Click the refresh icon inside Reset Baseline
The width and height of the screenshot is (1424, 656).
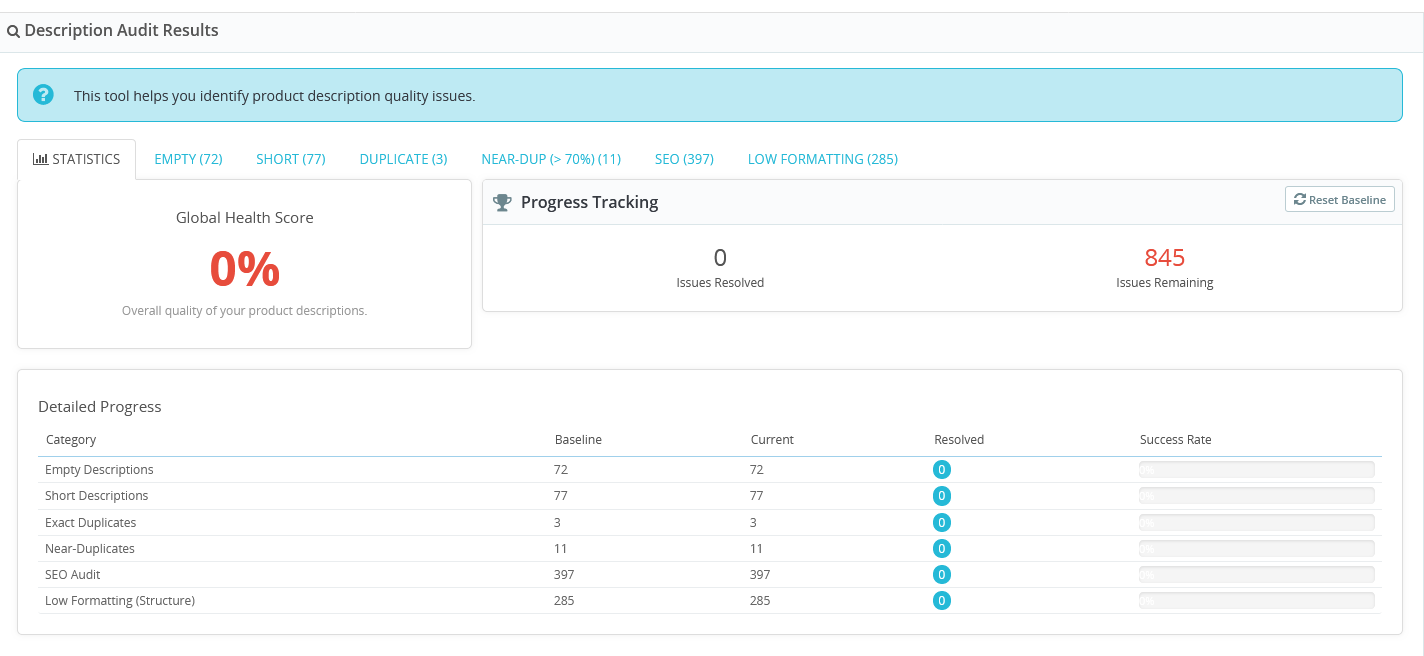point(1300,198)
